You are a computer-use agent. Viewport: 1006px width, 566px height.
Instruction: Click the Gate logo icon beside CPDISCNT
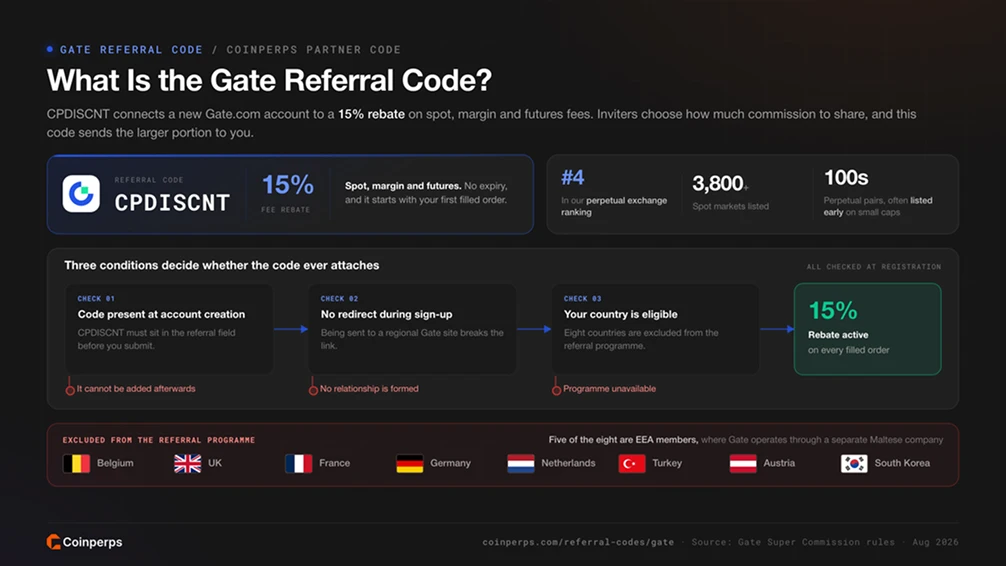pos(81,194)
